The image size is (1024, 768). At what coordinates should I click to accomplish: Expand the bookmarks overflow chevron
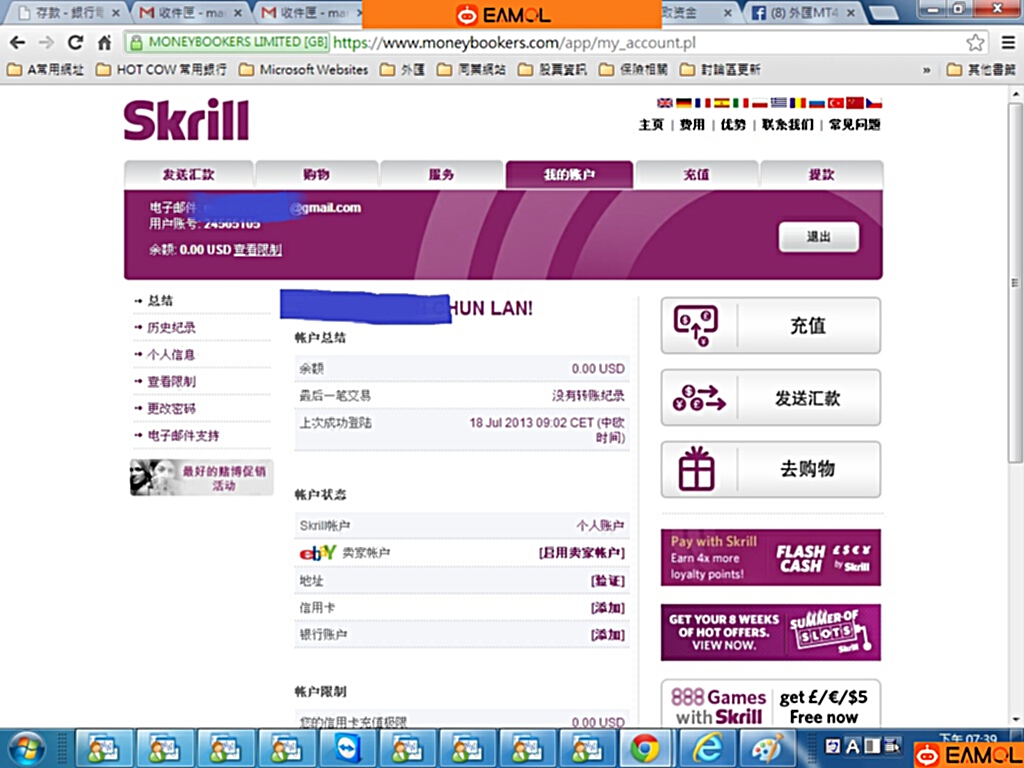(927, 70)
